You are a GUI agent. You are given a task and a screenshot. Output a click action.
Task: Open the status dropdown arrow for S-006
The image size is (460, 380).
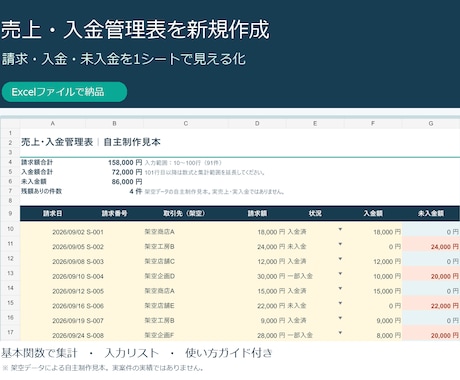click(340, 303)
